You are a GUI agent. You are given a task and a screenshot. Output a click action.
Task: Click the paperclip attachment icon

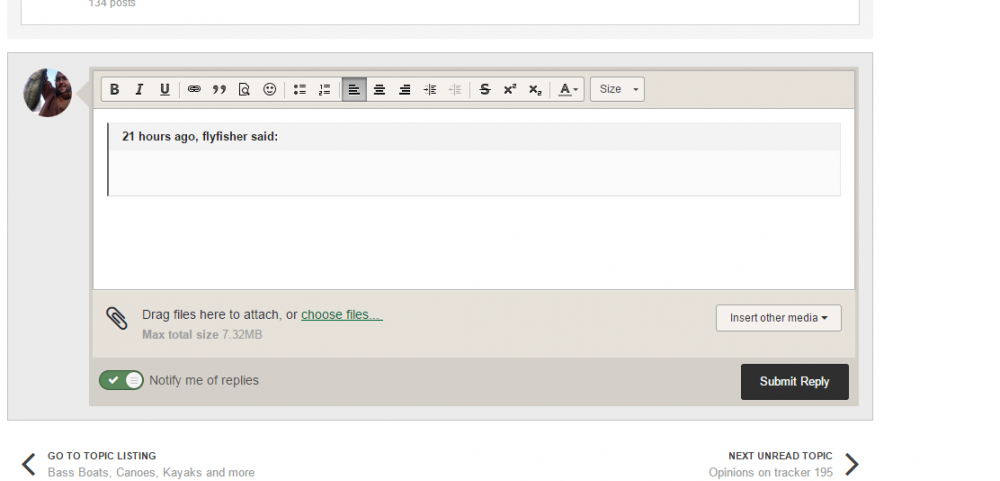(x=117, y=318)
